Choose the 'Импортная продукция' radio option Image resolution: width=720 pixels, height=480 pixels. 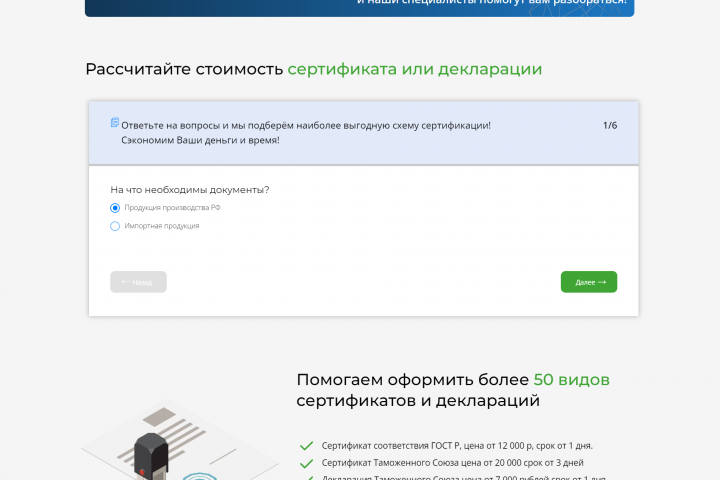[115, 226]
